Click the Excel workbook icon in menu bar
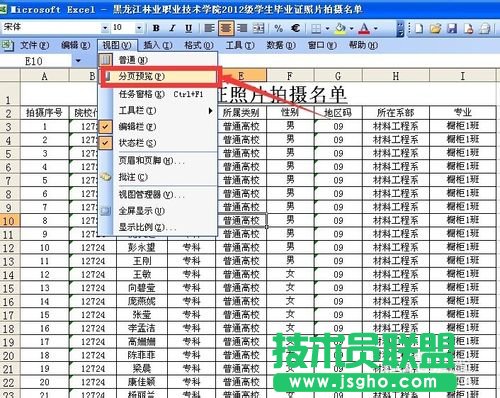The height and width of the screenshot is (398, 500). [x=7, y=45]
